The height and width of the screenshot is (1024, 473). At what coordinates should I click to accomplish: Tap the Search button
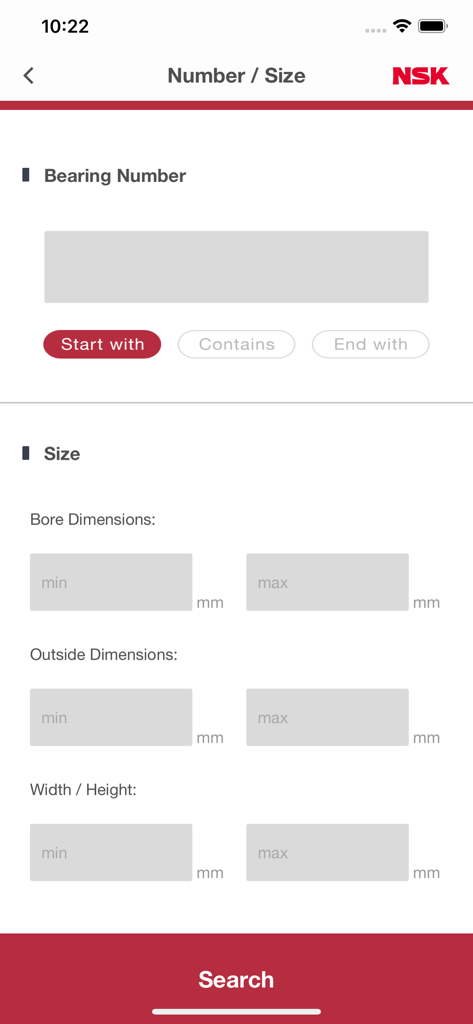coord(236,978)
